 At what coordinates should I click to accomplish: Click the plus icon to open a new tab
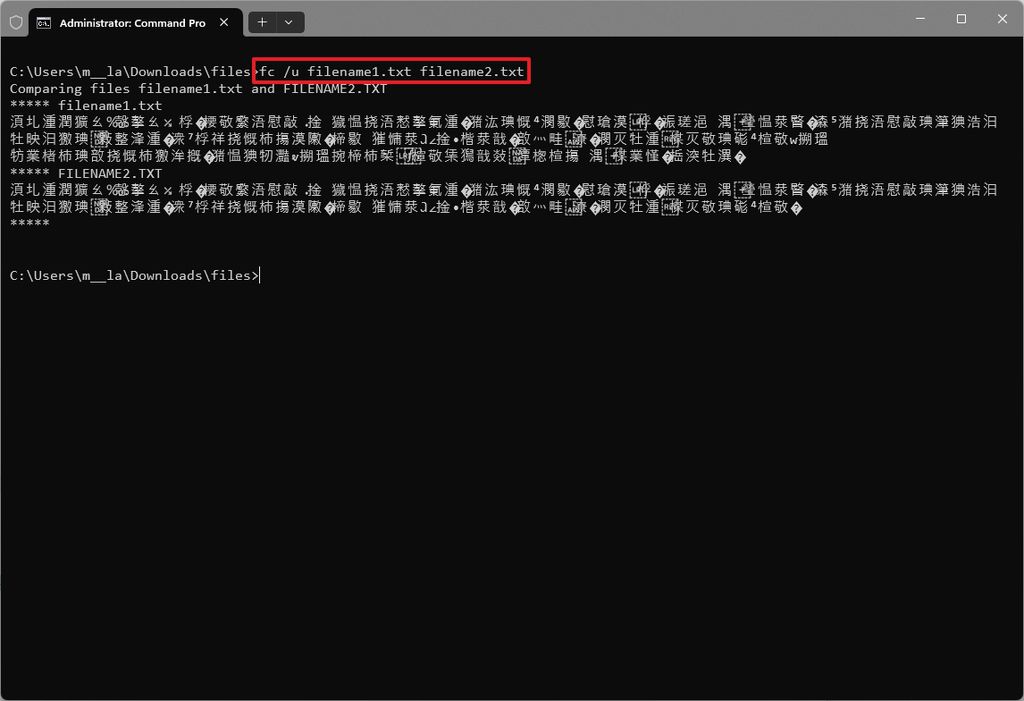tap(261, 21)
